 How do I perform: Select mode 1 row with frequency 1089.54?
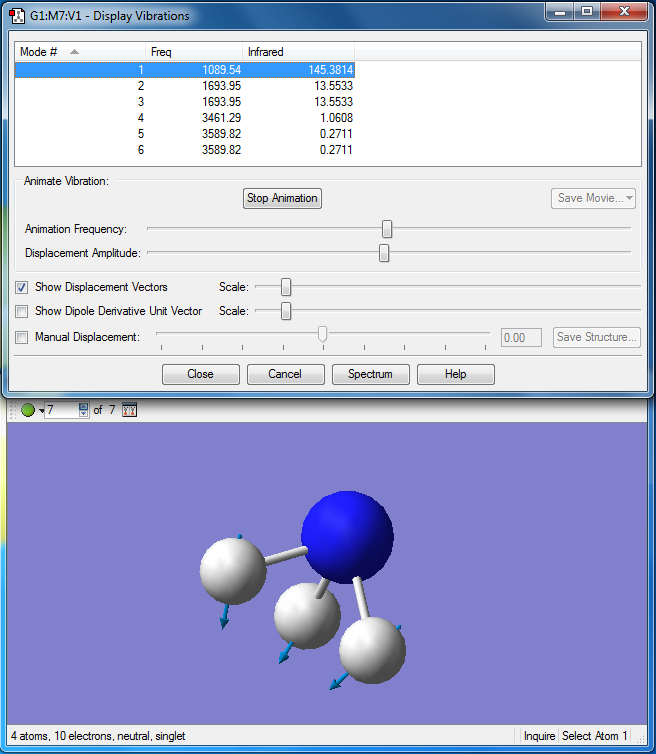tap(185, 70)
